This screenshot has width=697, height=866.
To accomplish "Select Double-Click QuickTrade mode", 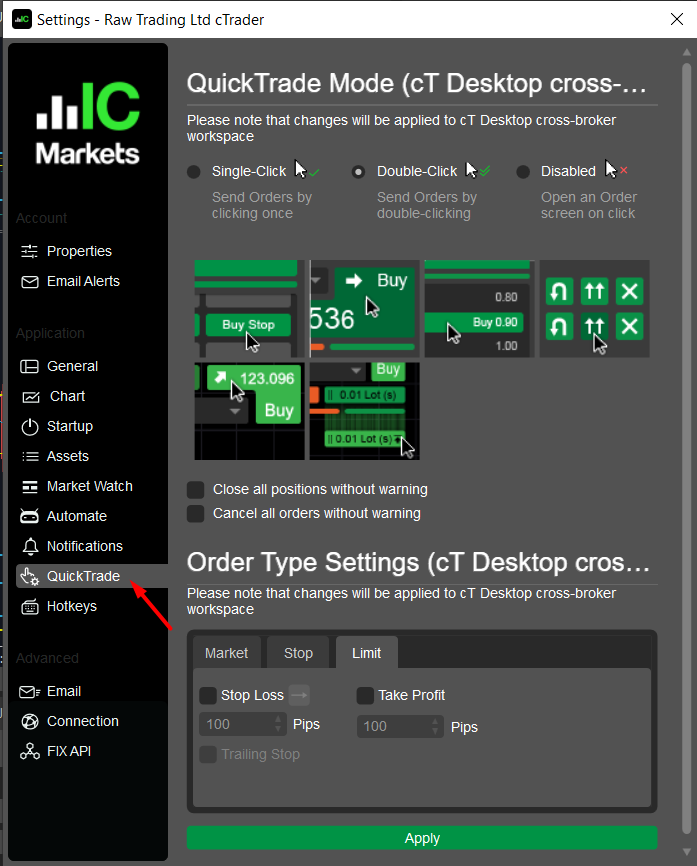I will coord(358,172).
